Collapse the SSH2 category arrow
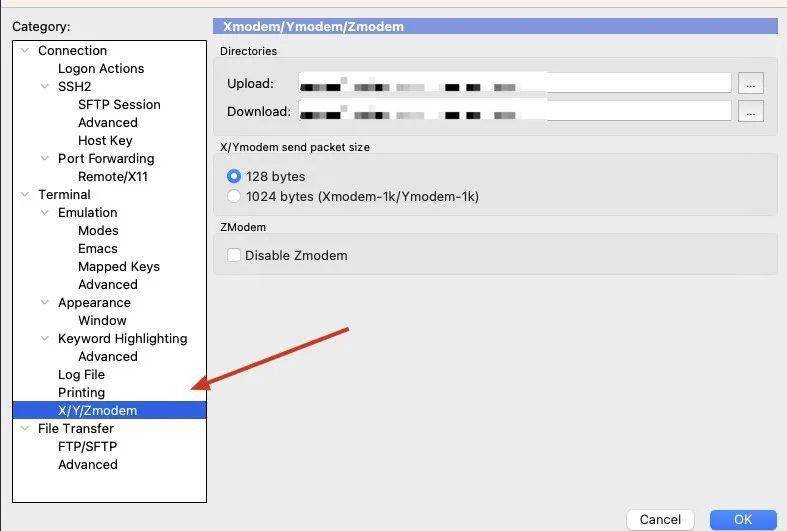This screenshot has width=787, height=531. click(45, 87)
